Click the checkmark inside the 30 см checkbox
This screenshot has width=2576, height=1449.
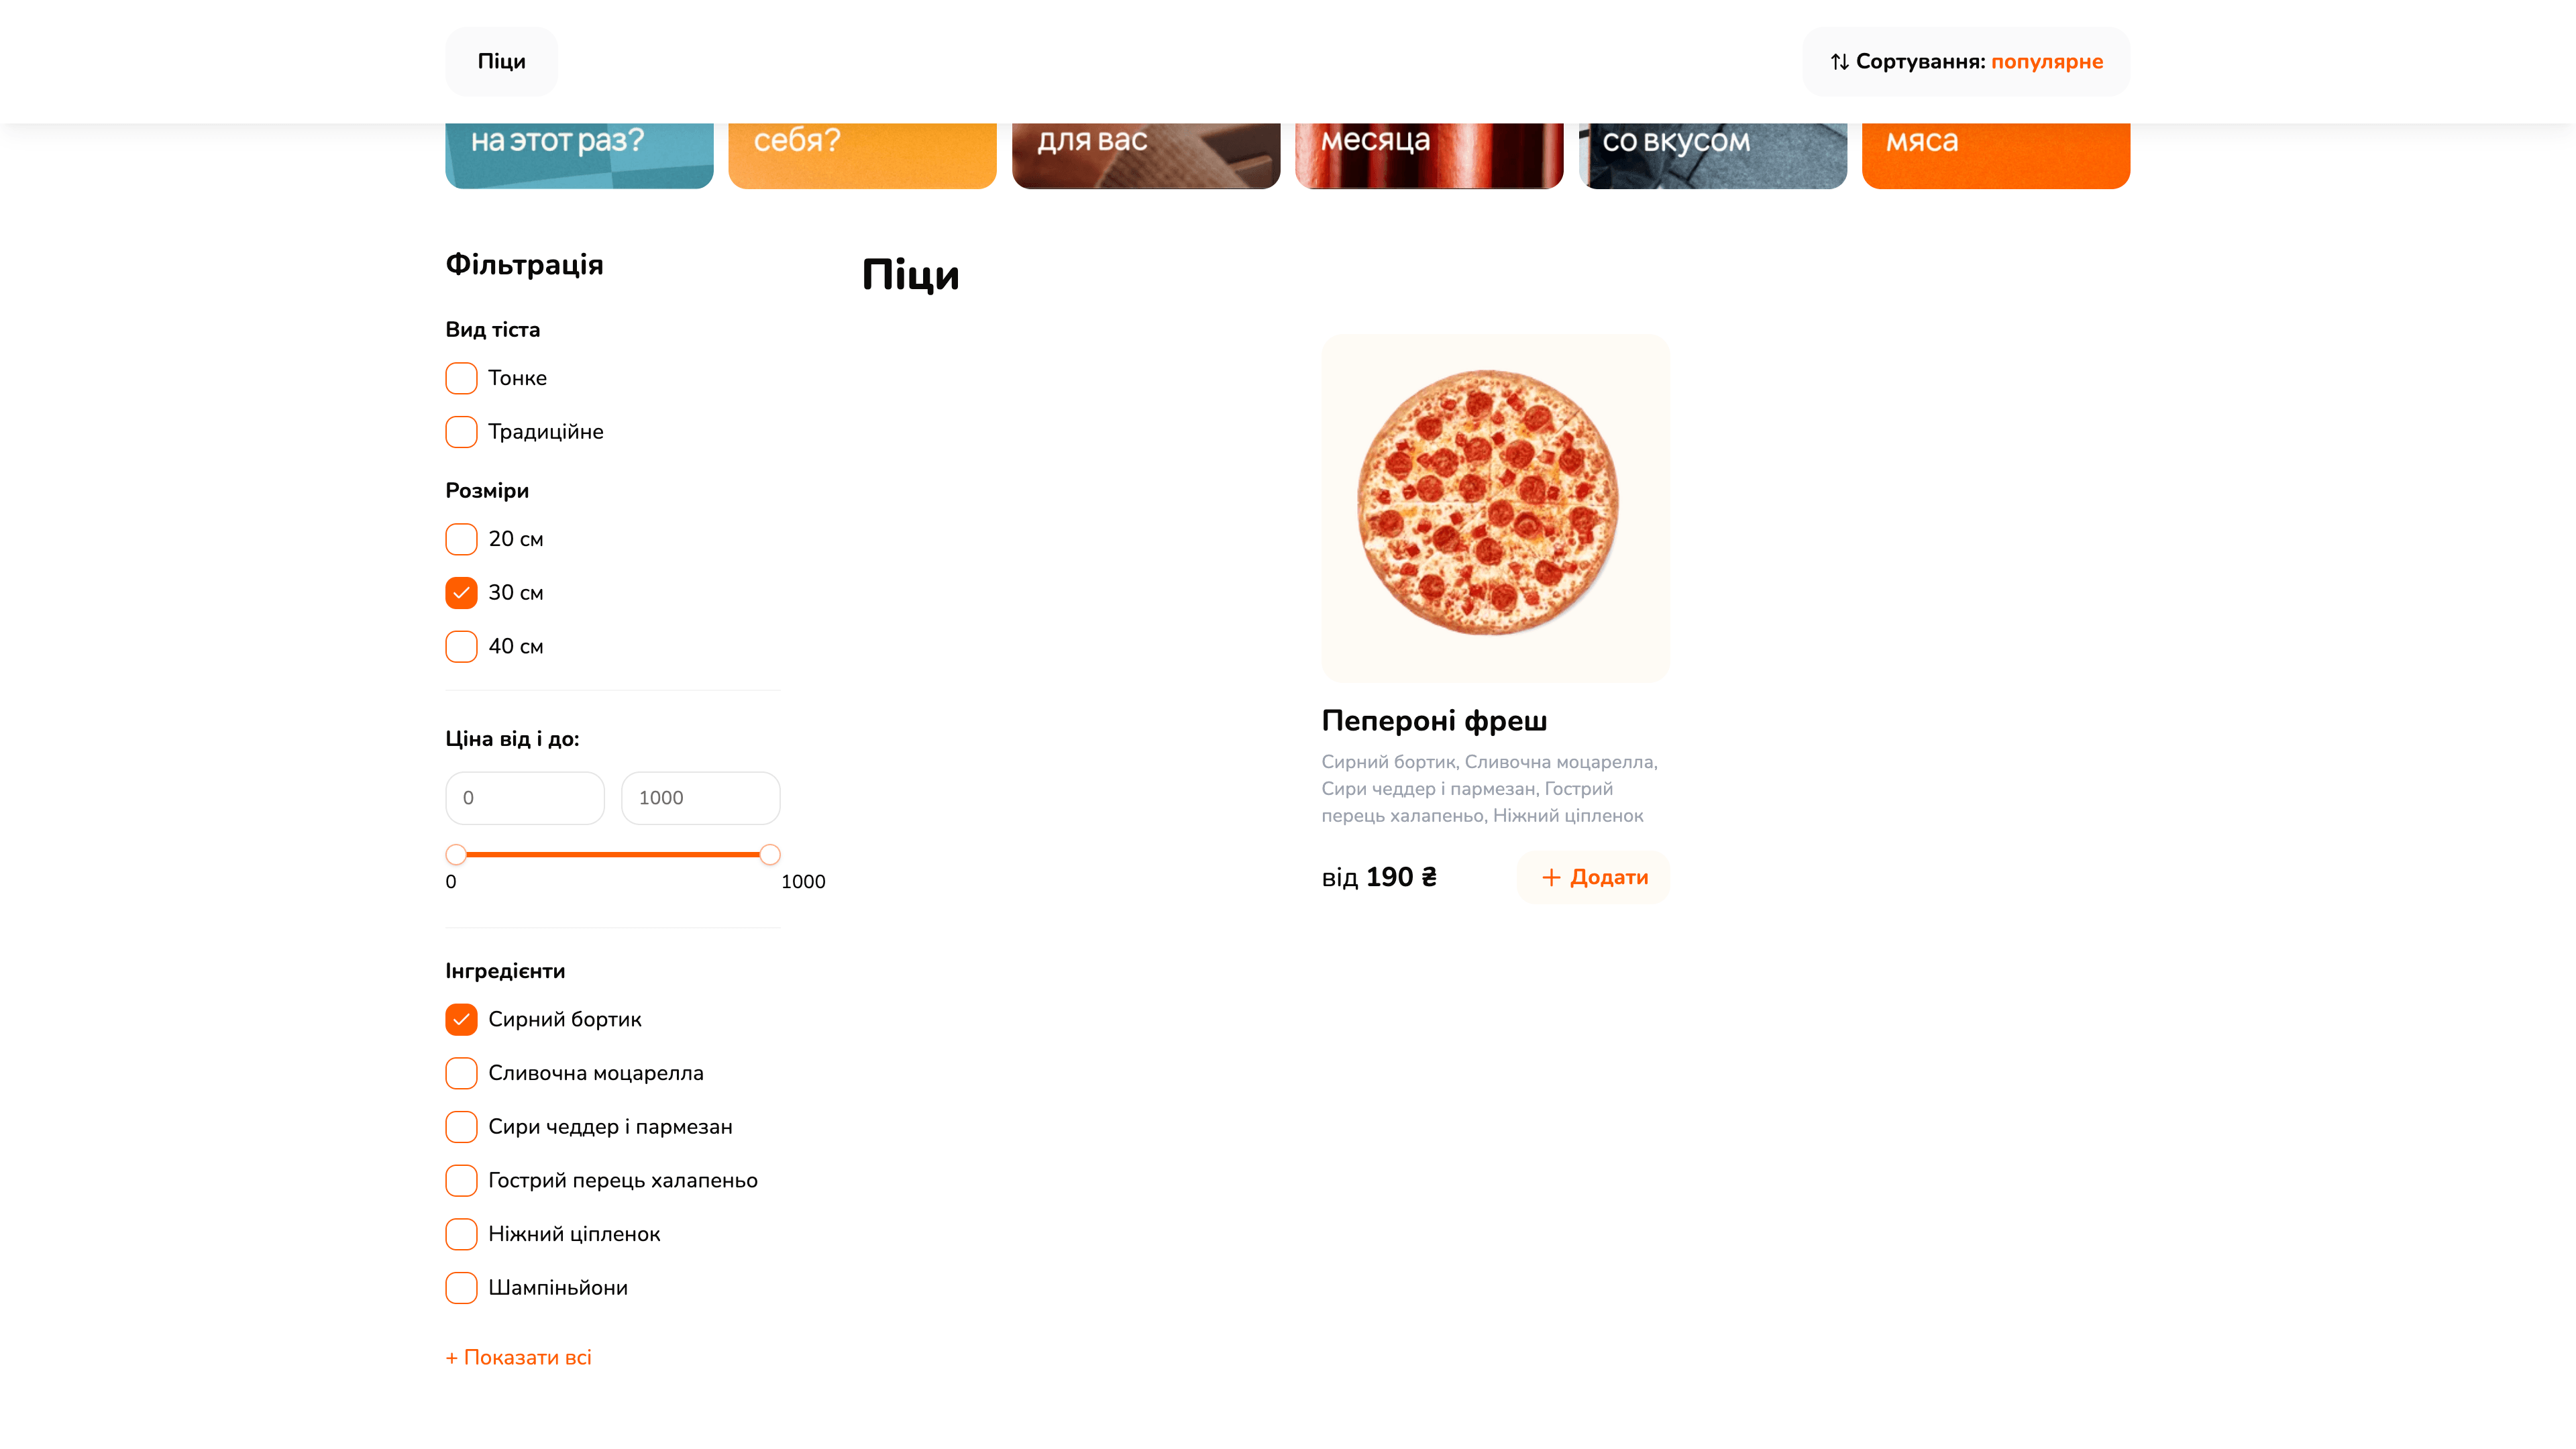click(x=460, y=592)
